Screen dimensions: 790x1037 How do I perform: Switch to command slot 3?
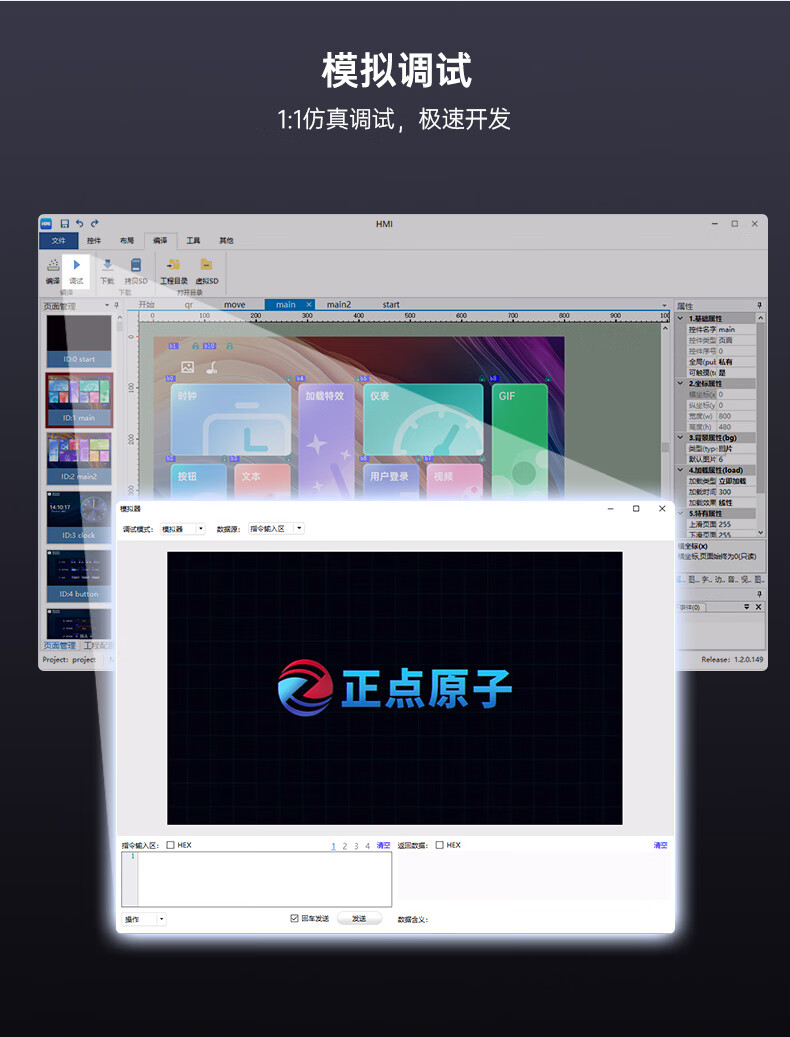coord(356,846)
